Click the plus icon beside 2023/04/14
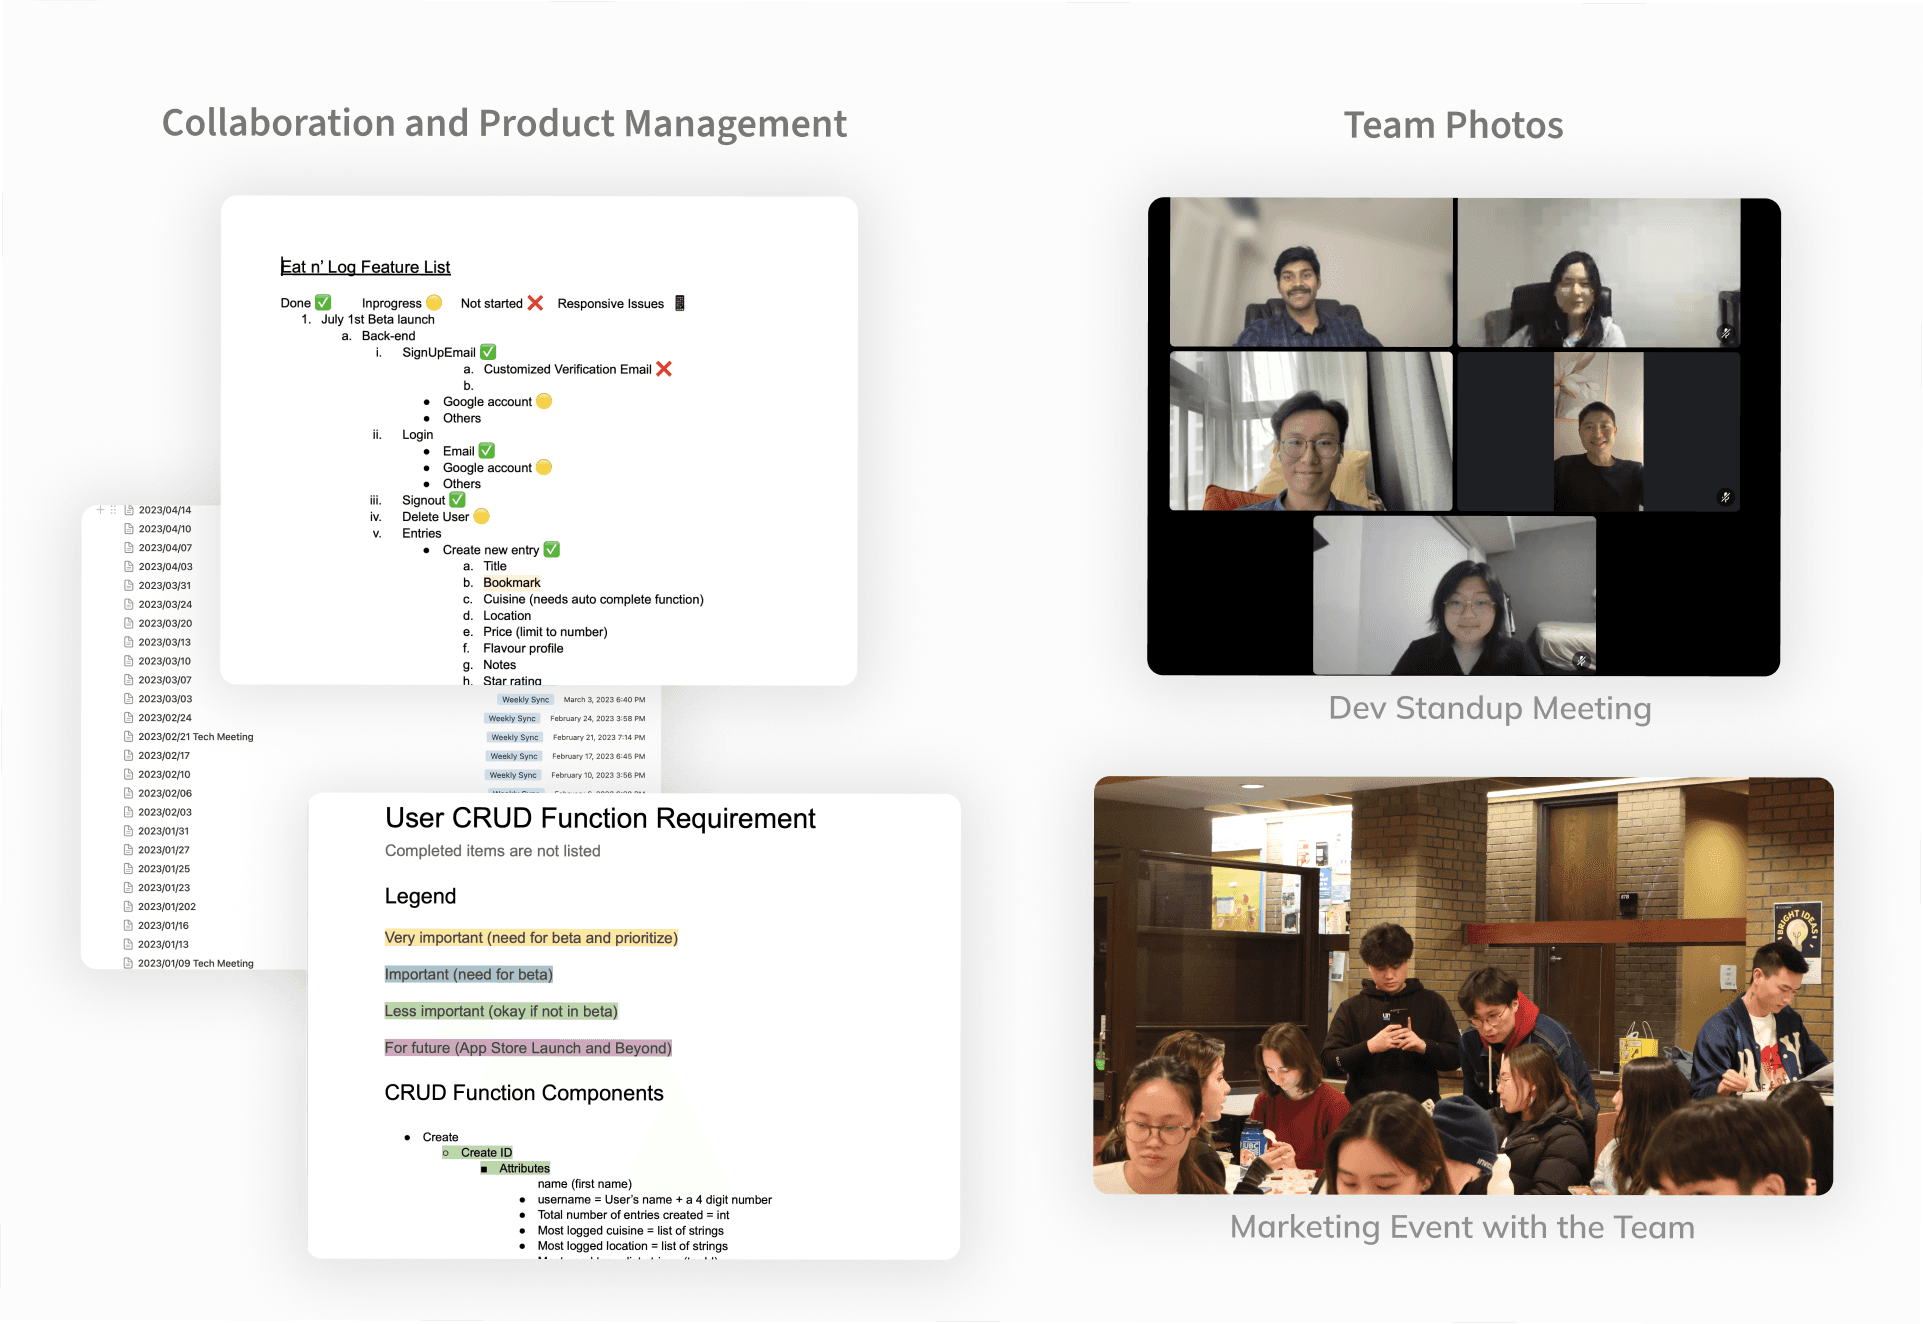This screenshot has height=1324, width=1923. 100,510
